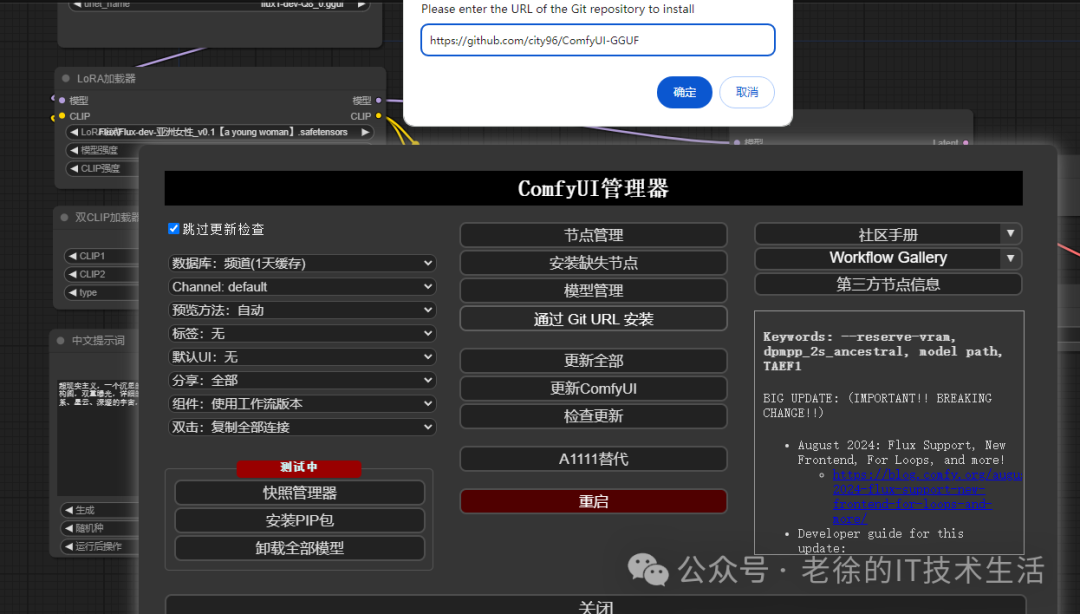Click the 中文提示词 node collapse dot

coord(61,340)
